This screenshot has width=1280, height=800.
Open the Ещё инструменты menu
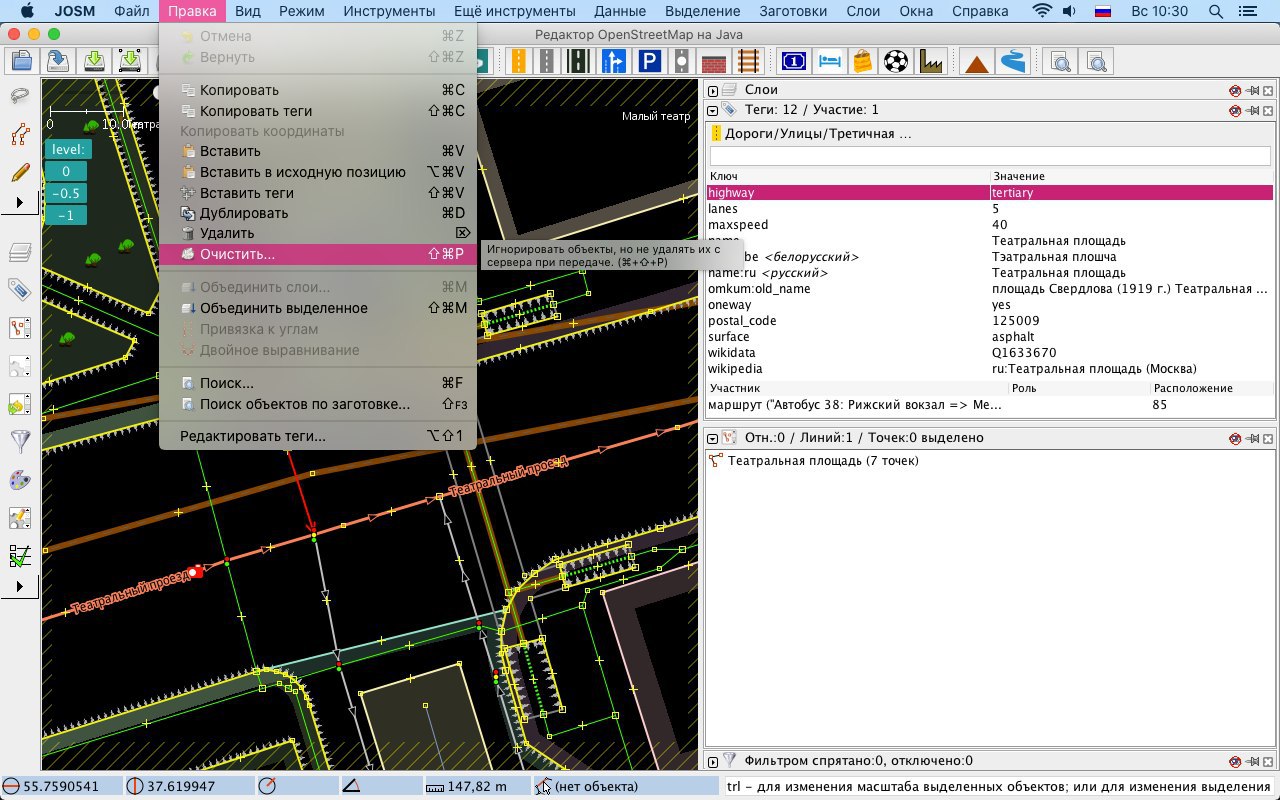click(514, 11)
